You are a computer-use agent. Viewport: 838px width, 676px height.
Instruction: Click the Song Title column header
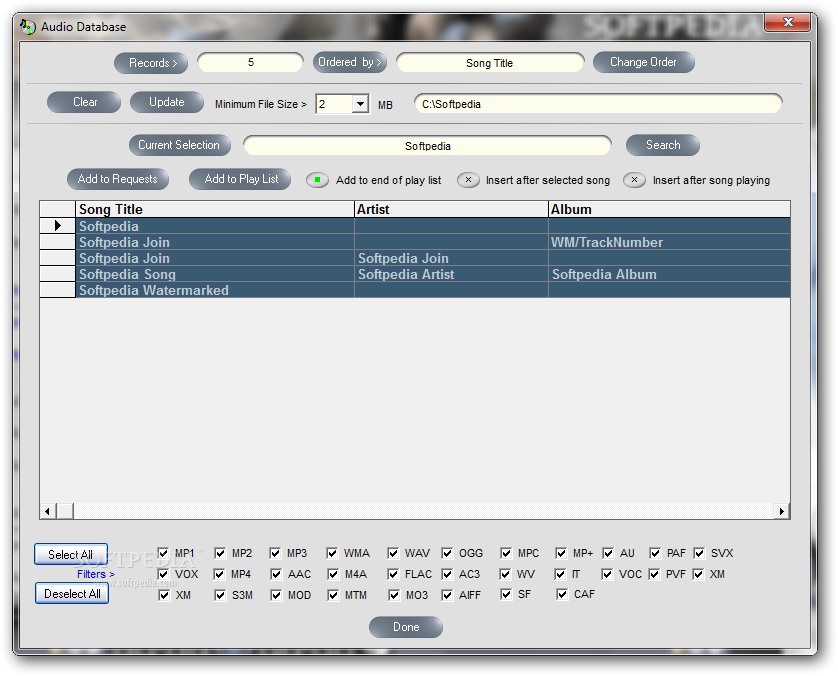[x=215, y=209]
